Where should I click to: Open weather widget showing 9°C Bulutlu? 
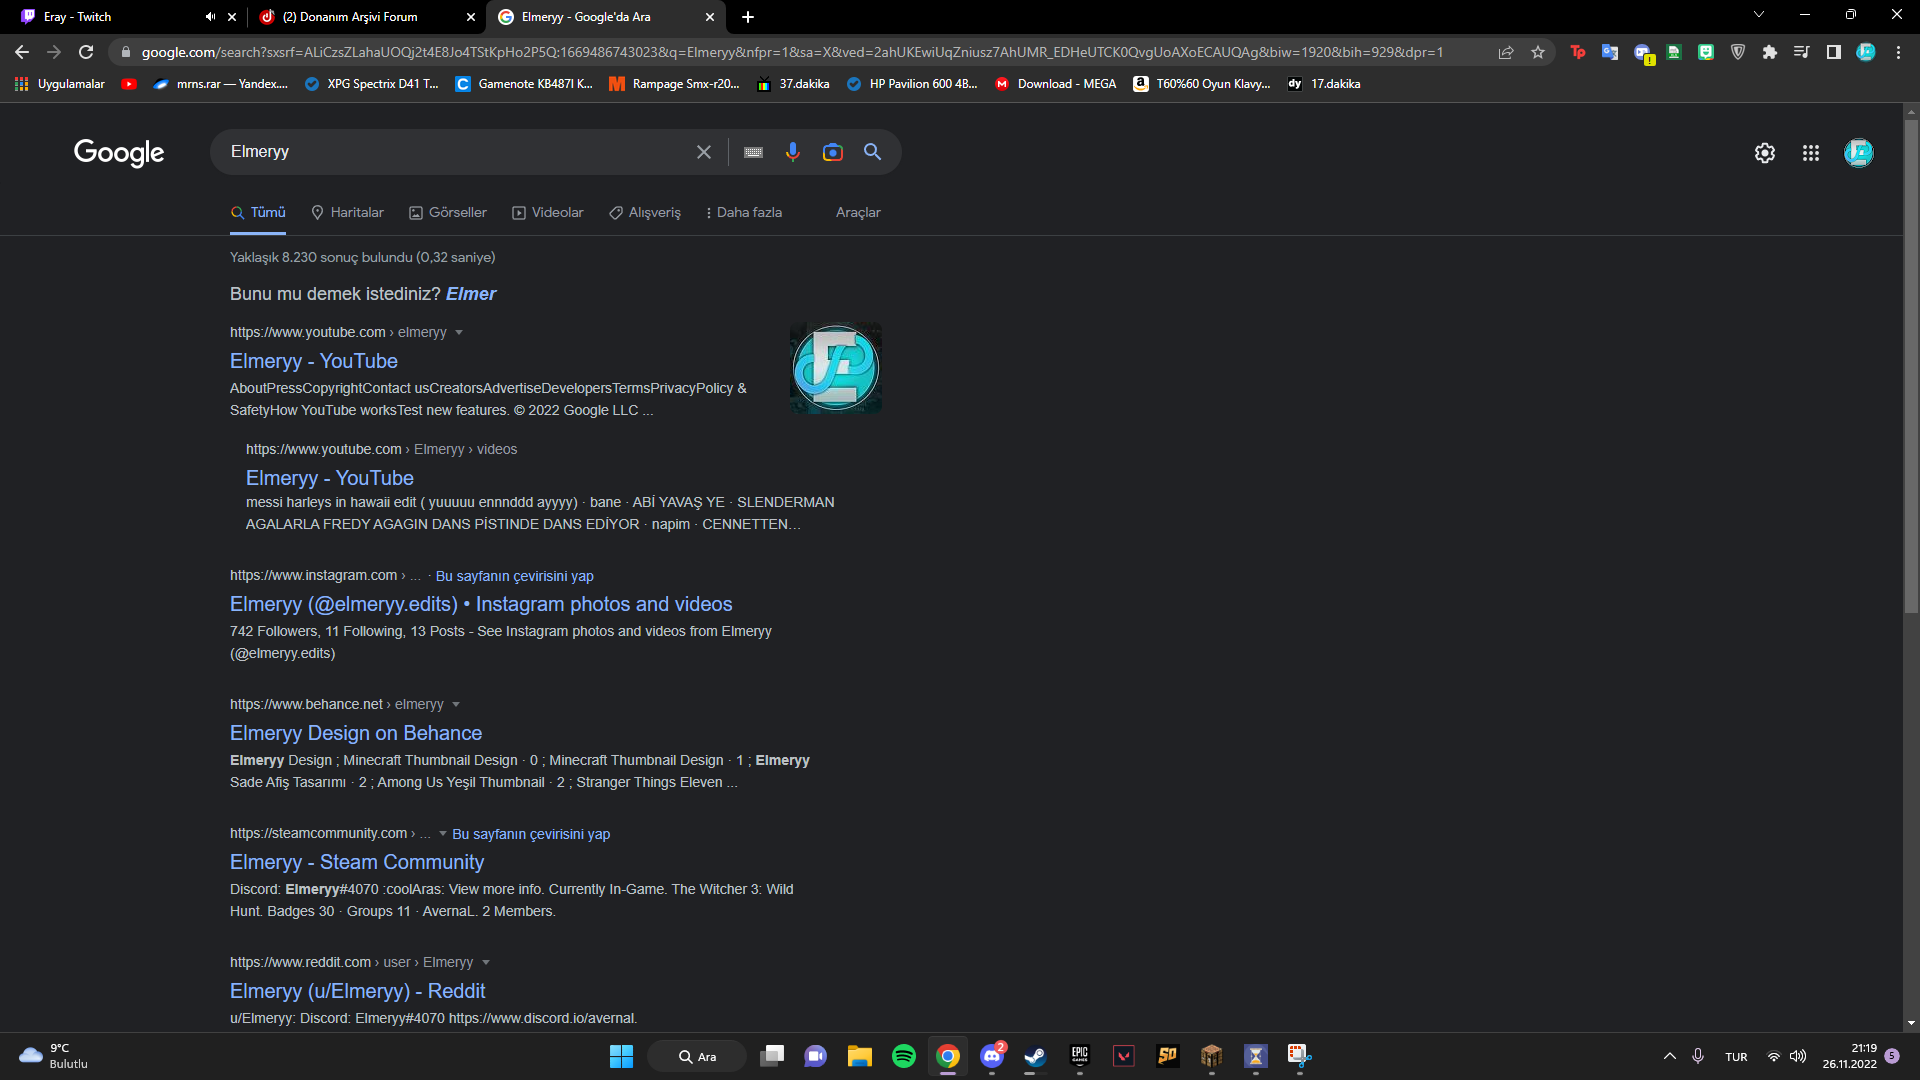click(55, 1056)
